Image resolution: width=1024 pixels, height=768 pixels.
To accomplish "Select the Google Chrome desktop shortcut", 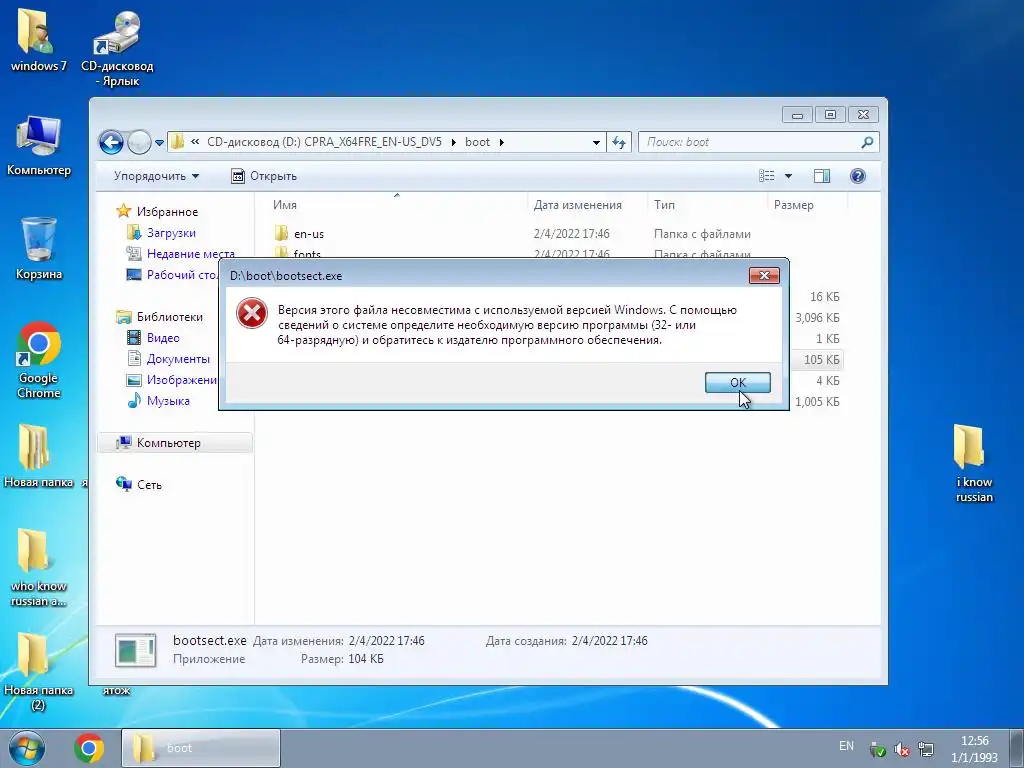I will pyautogui.click(x=39, y=360).
